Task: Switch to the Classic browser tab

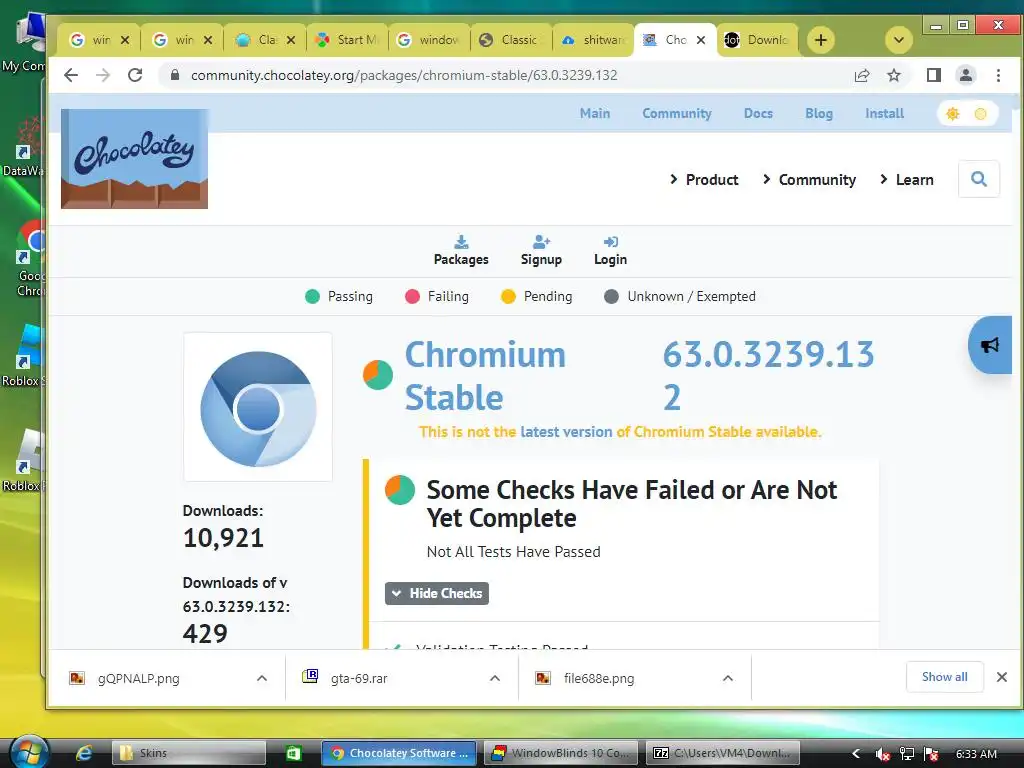Action: [x=511, y=40]
